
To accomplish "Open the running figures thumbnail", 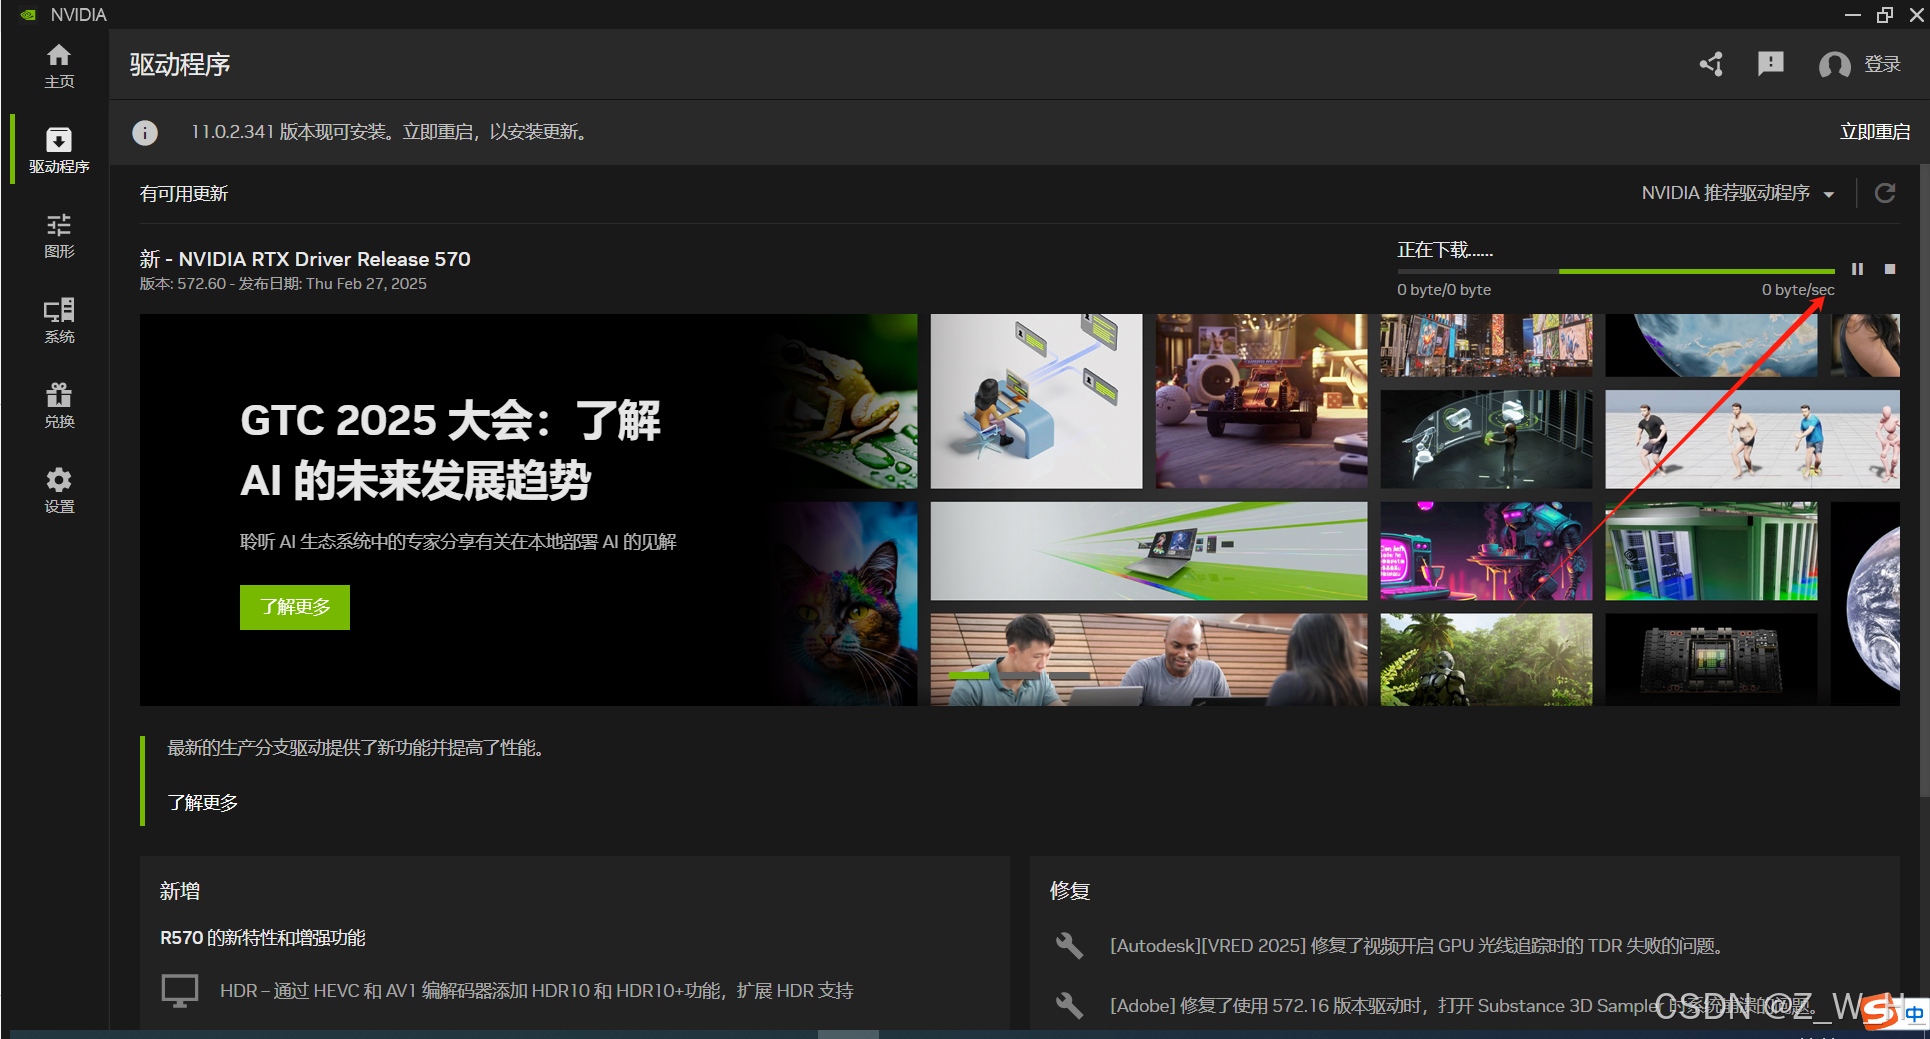I will 1752,439.
